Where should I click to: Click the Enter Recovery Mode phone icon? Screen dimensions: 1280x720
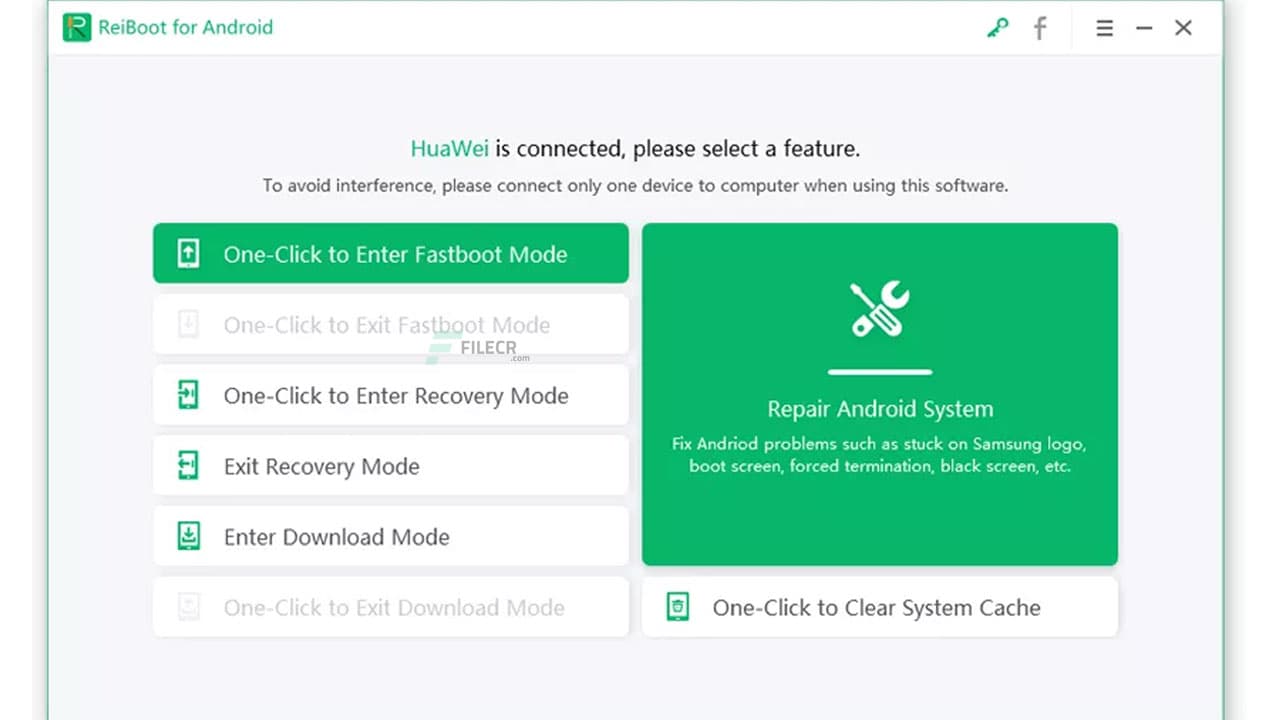189,395
